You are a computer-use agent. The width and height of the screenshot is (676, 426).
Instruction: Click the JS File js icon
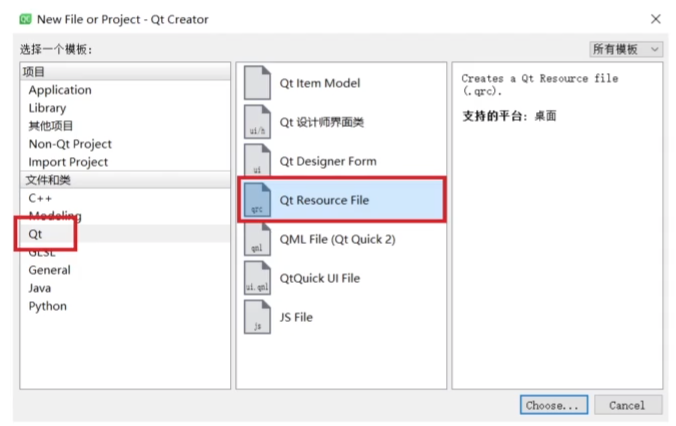point(257,317)
